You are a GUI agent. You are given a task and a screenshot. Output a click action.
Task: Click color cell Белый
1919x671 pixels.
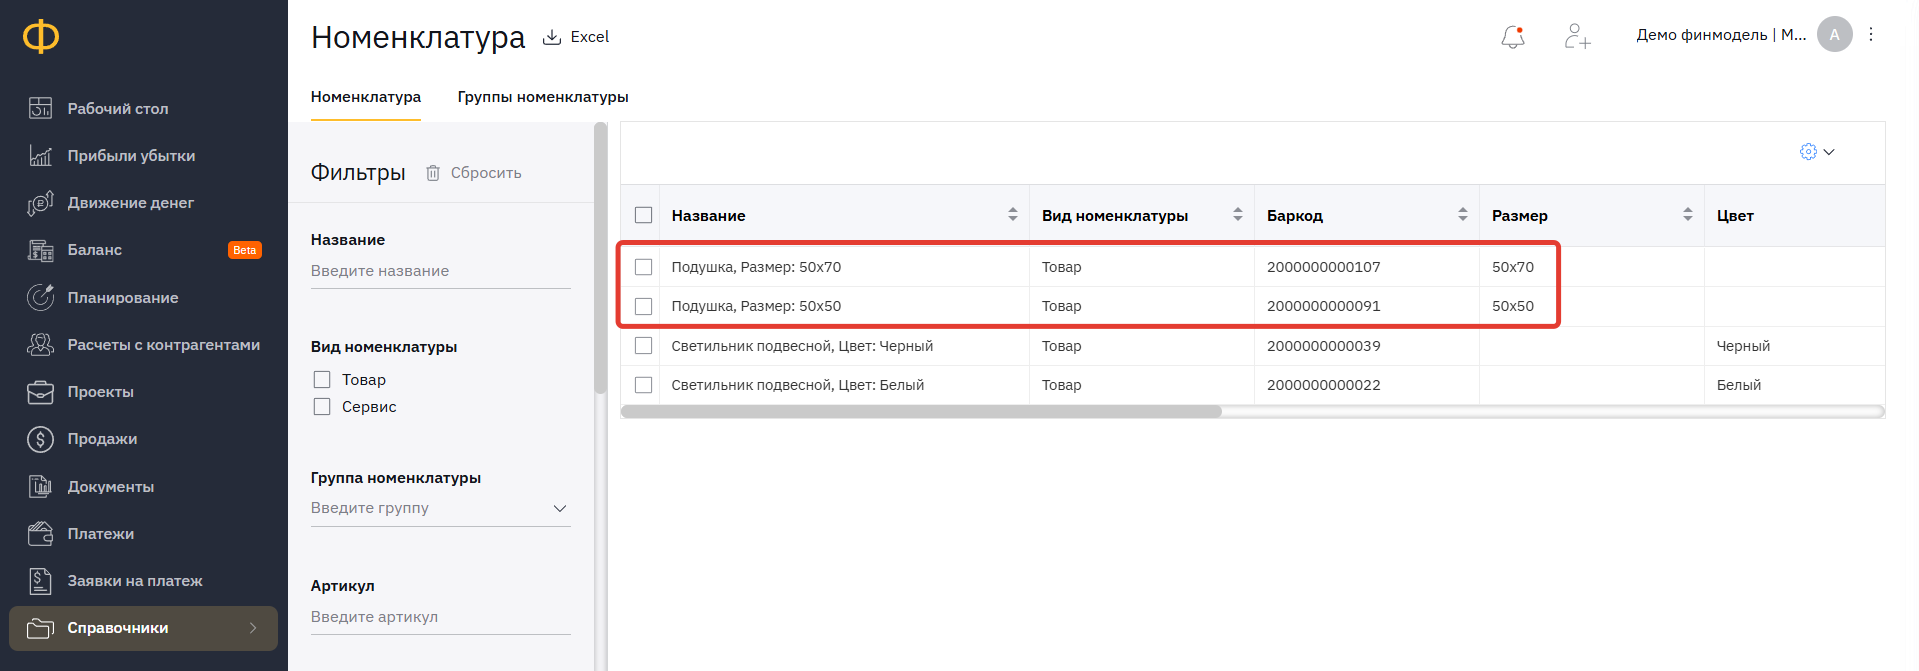1739,385
